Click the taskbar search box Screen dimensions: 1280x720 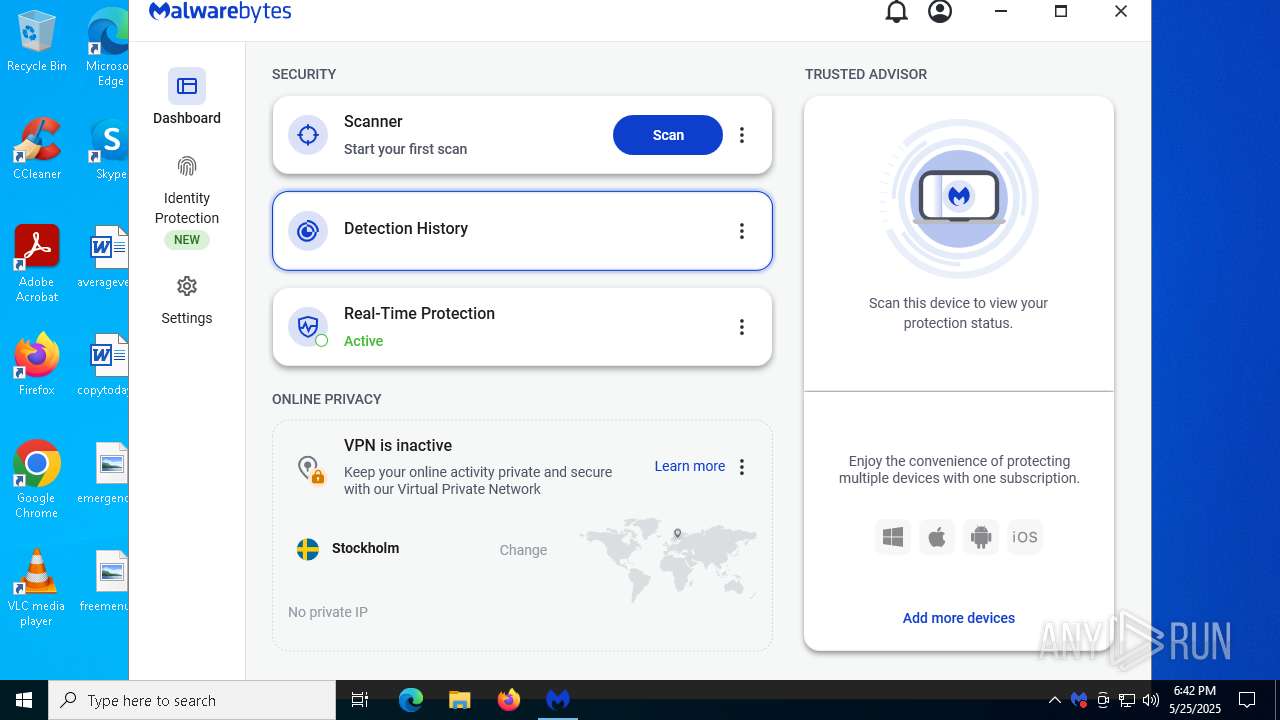pos(192,700)
